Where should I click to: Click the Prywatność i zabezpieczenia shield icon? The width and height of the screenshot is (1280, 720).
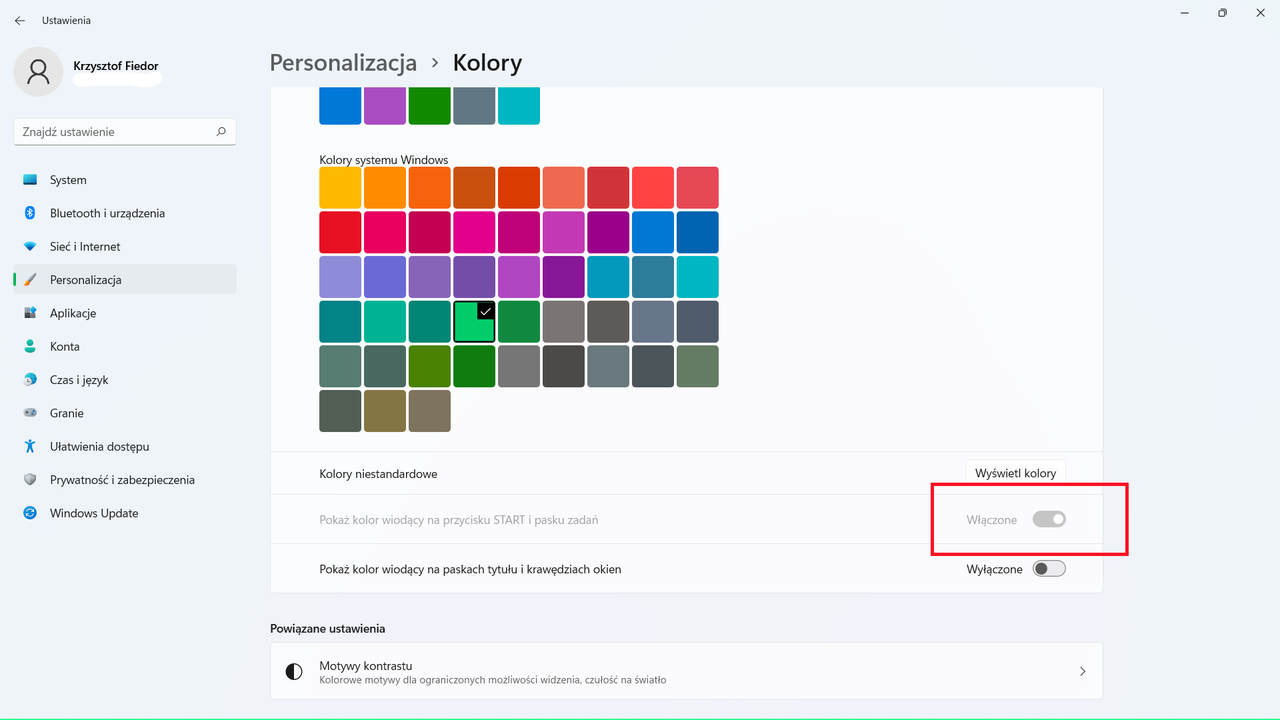tap(29, 479)
